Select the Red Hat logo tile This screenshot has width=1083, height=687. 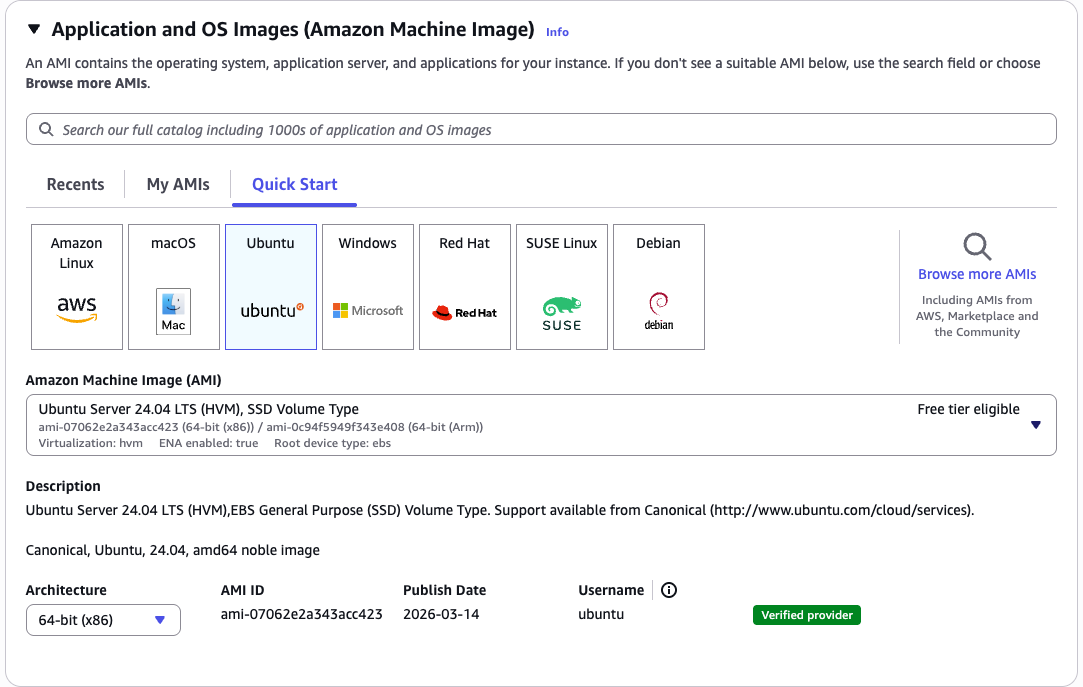coord(465,287)
